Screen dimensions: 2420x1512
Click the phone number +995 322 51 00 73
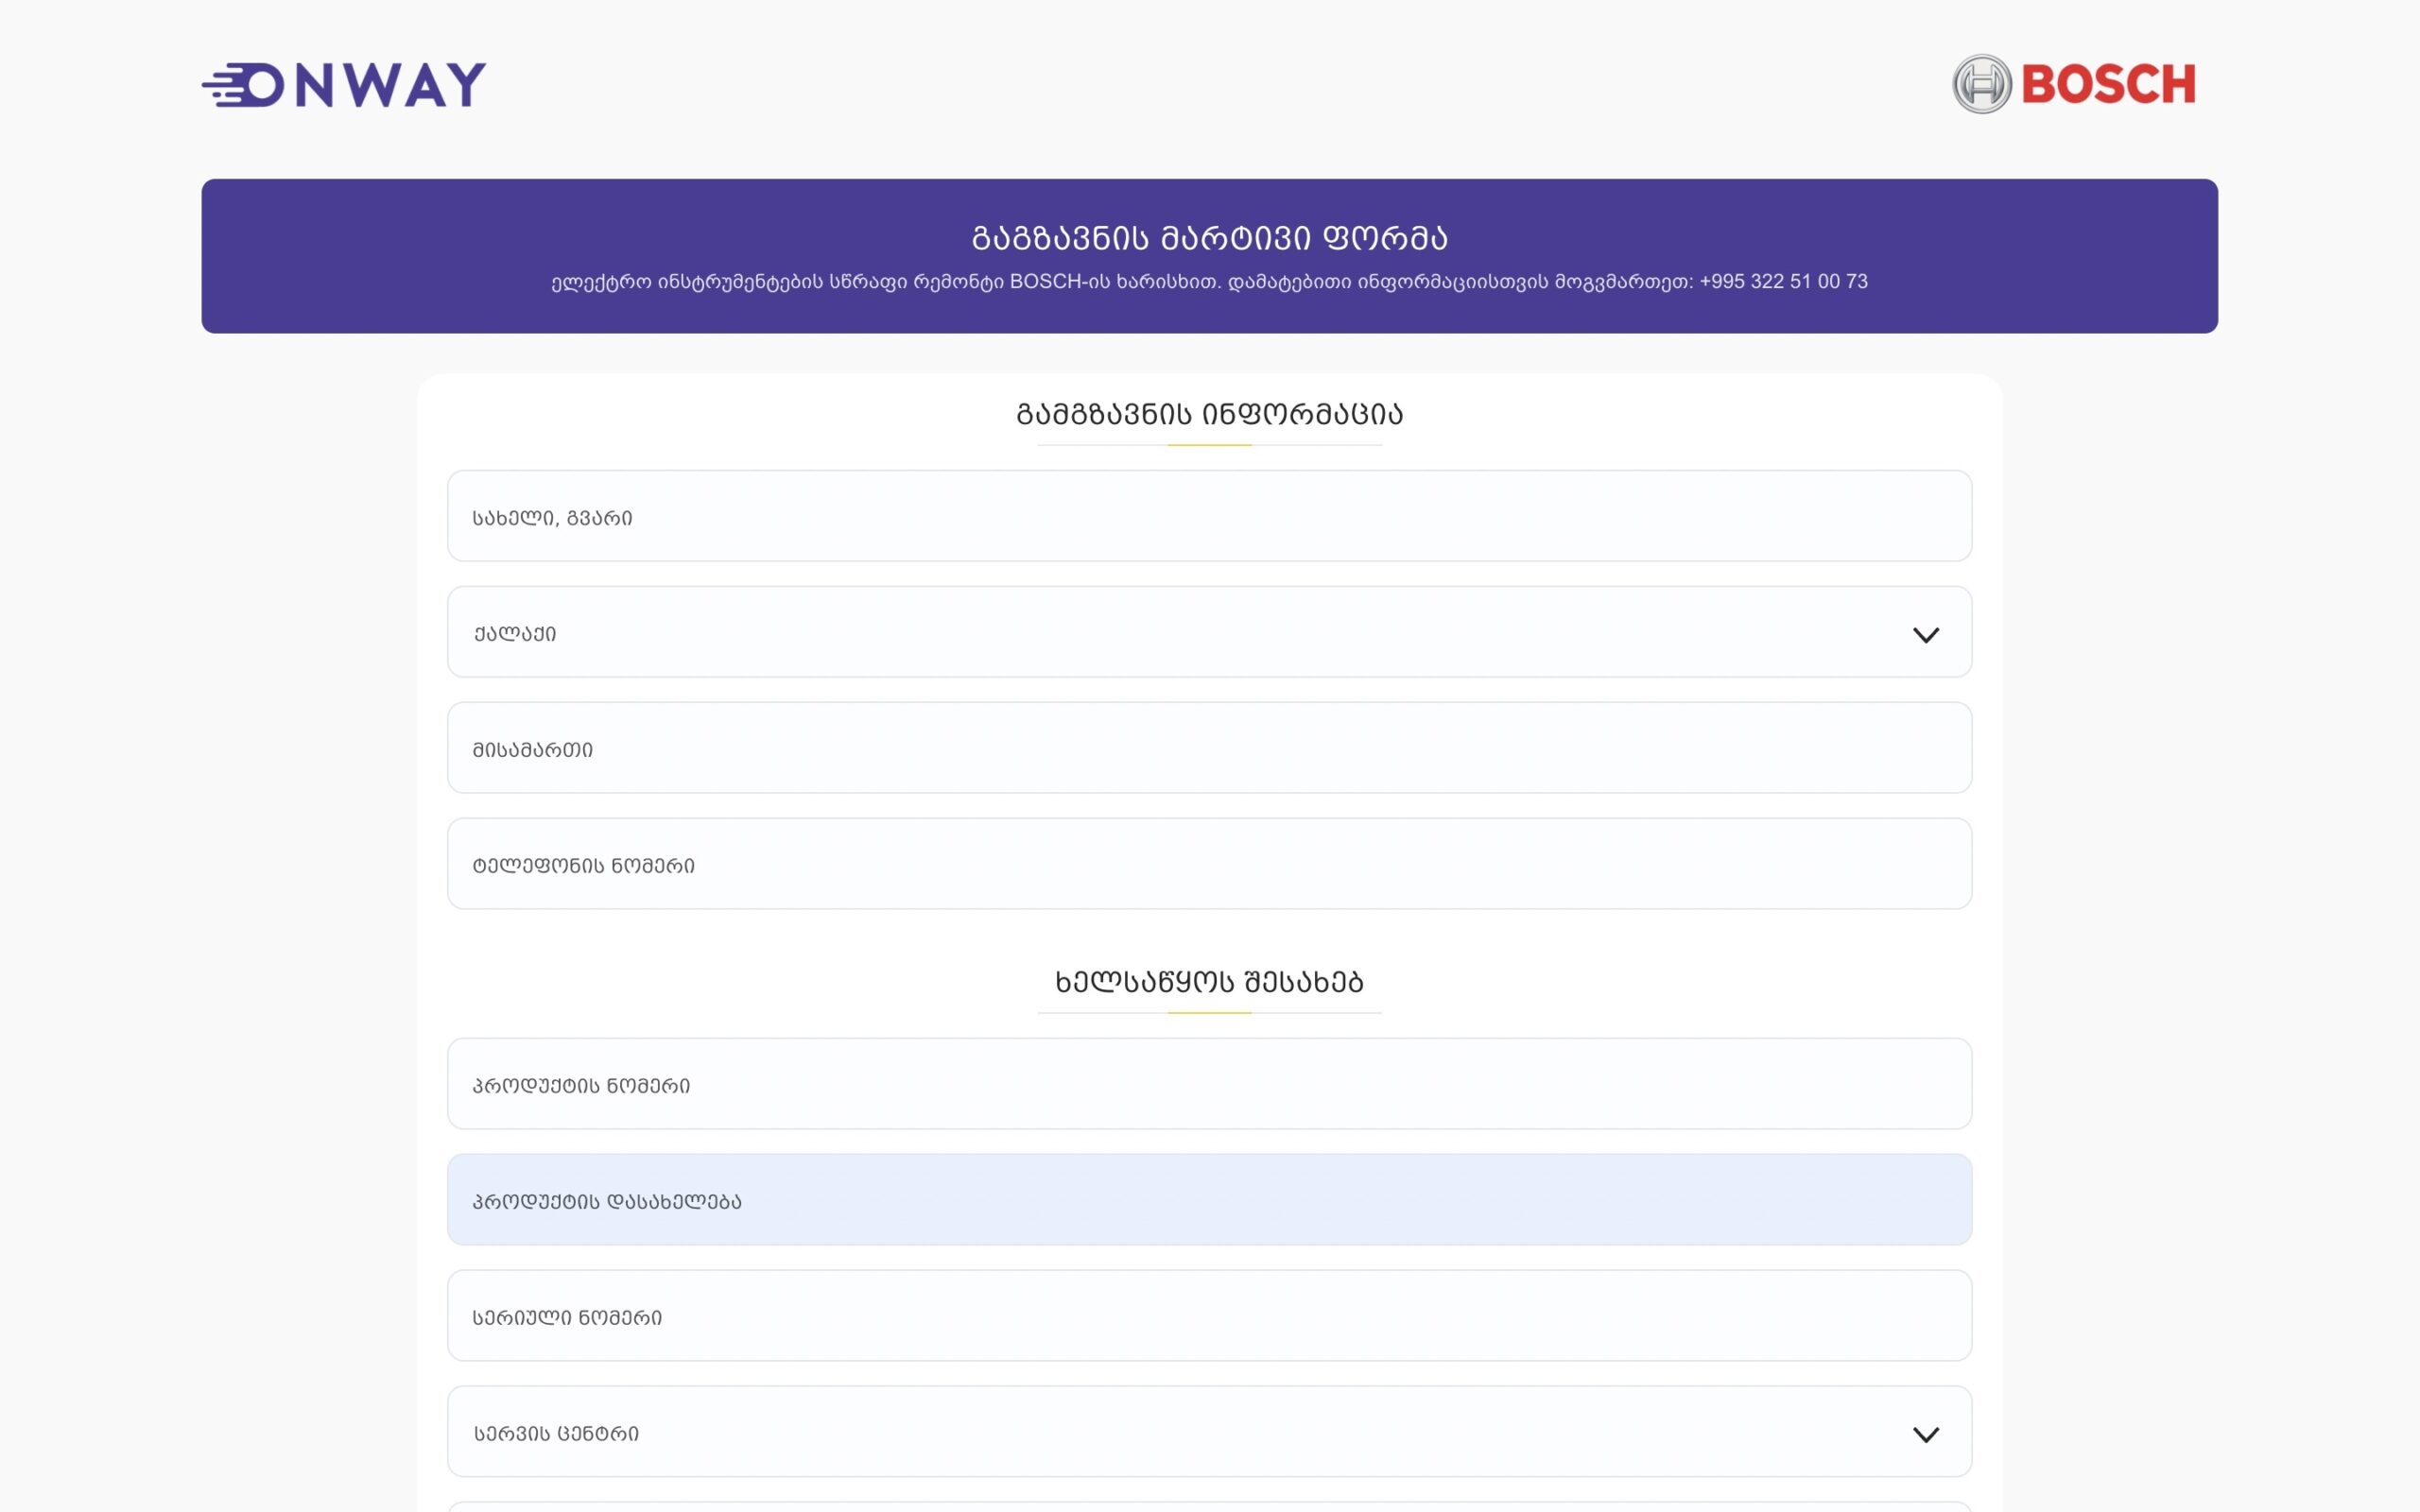[x=1783, y=282]
